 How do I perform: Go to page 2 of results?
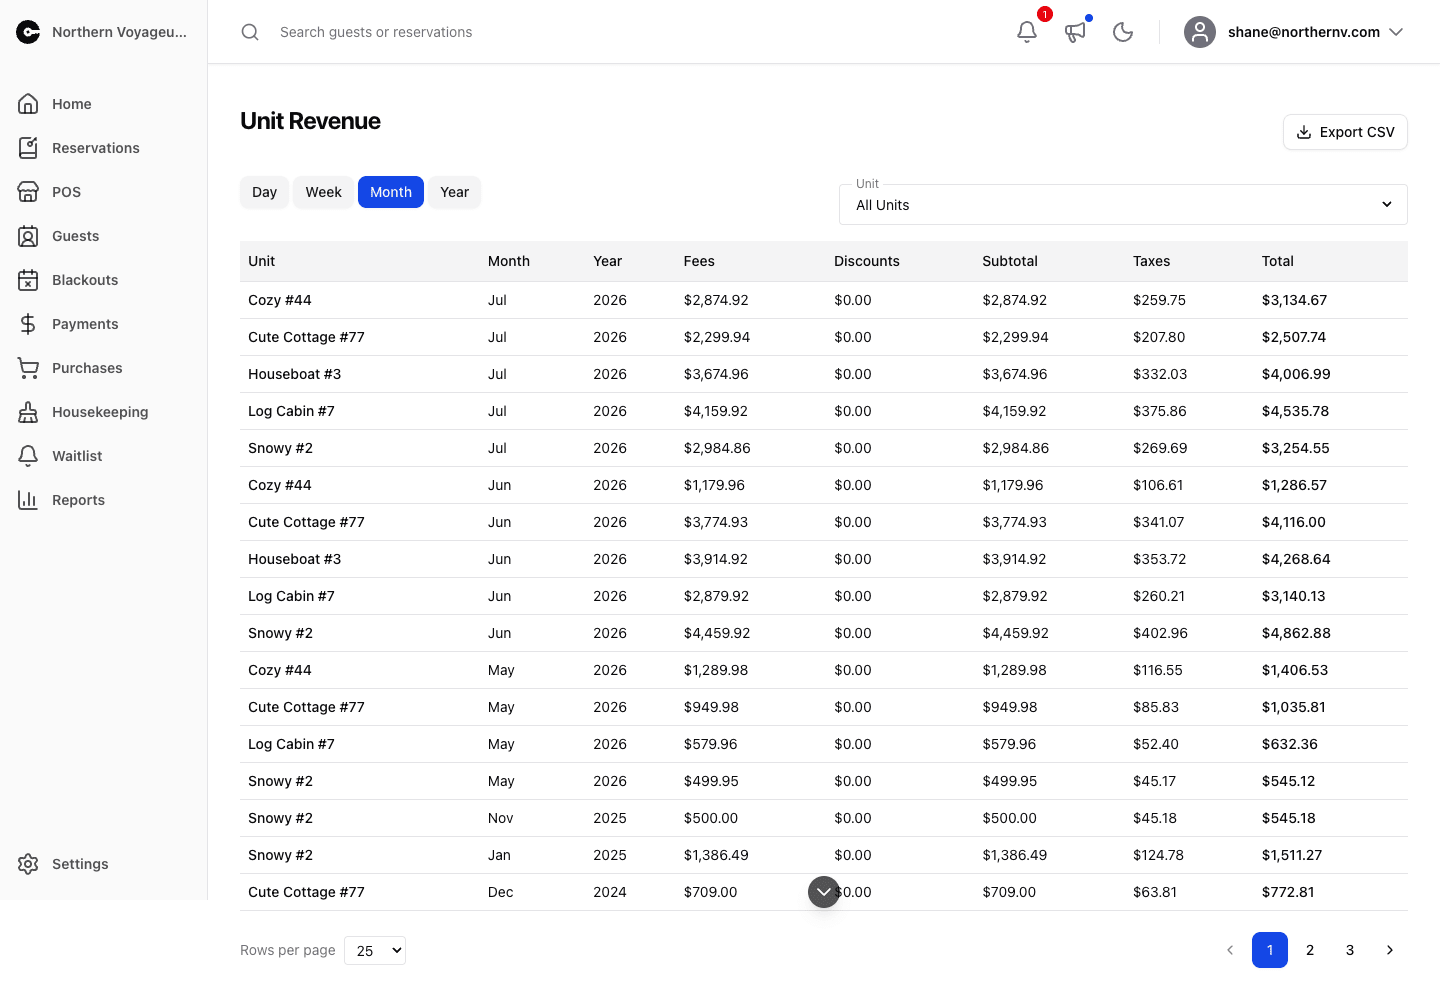click(x=1310, y=950)
